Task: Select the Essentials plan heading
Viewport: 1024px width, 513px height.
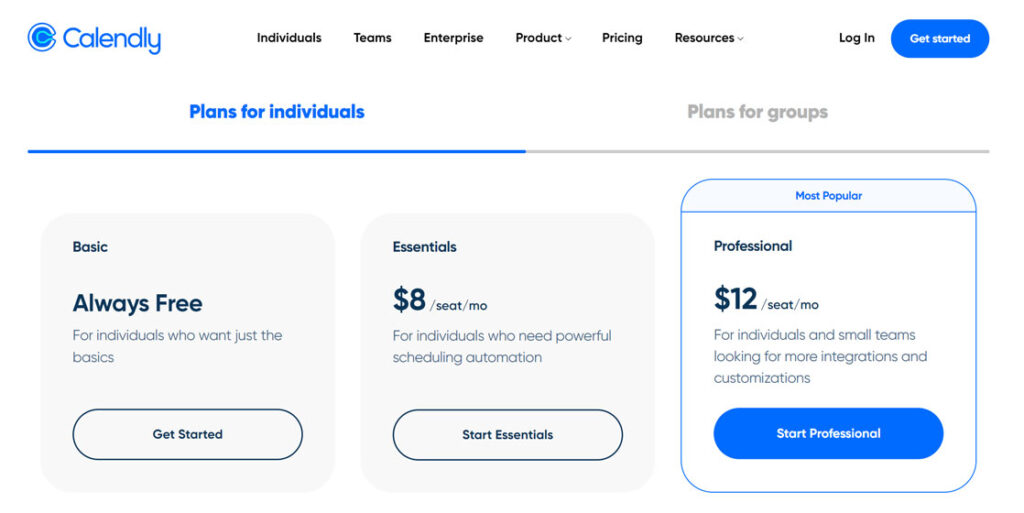Action: pyautogui.click(x=424, y=247)
